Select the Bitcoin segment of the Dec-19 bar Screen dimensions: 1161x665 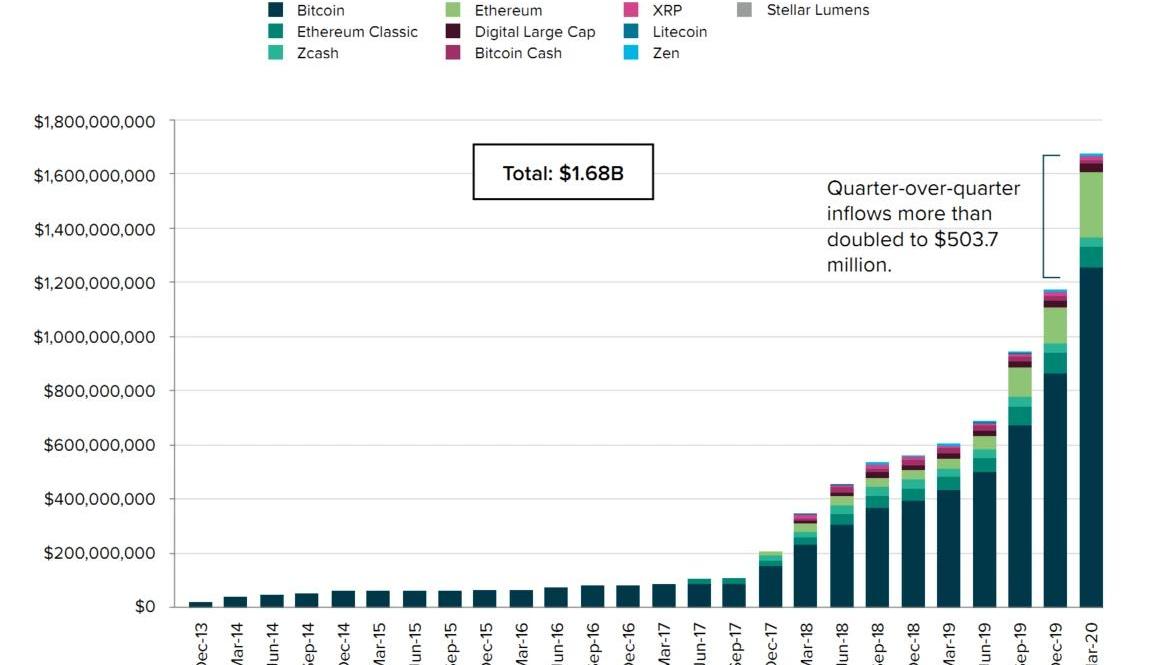[x=1055, y=490]
